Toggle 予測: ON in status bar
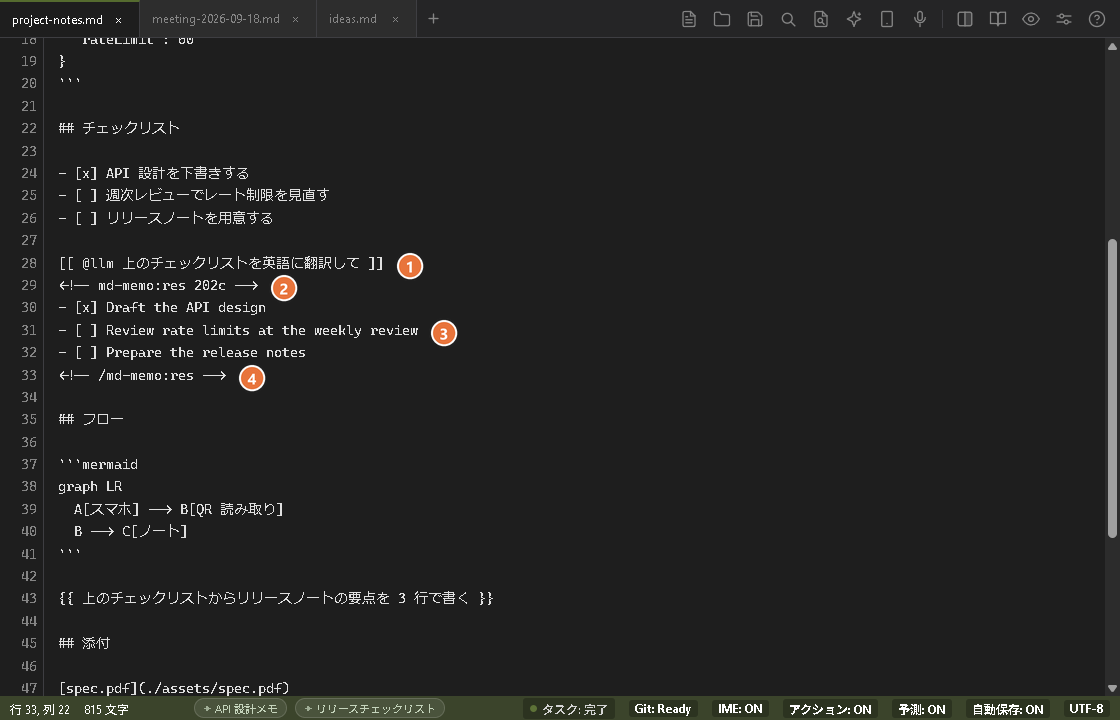1120x720 pixels. point(921,709)
